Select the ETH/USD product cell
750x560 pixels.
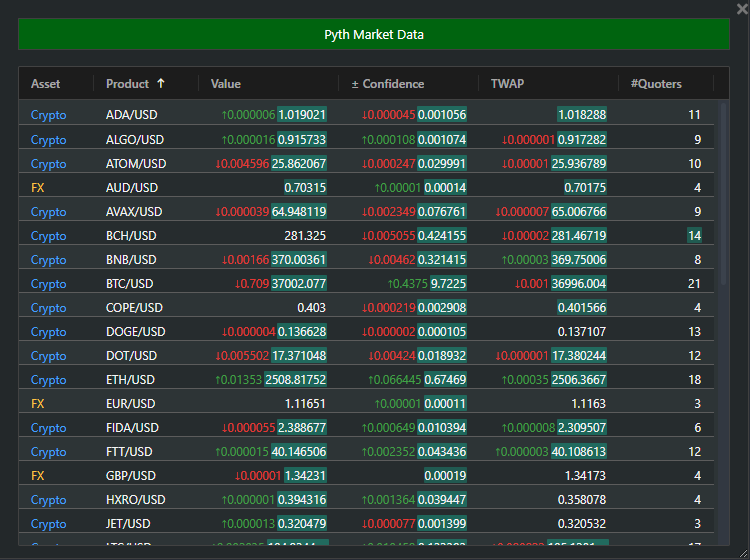pos(130,380)
